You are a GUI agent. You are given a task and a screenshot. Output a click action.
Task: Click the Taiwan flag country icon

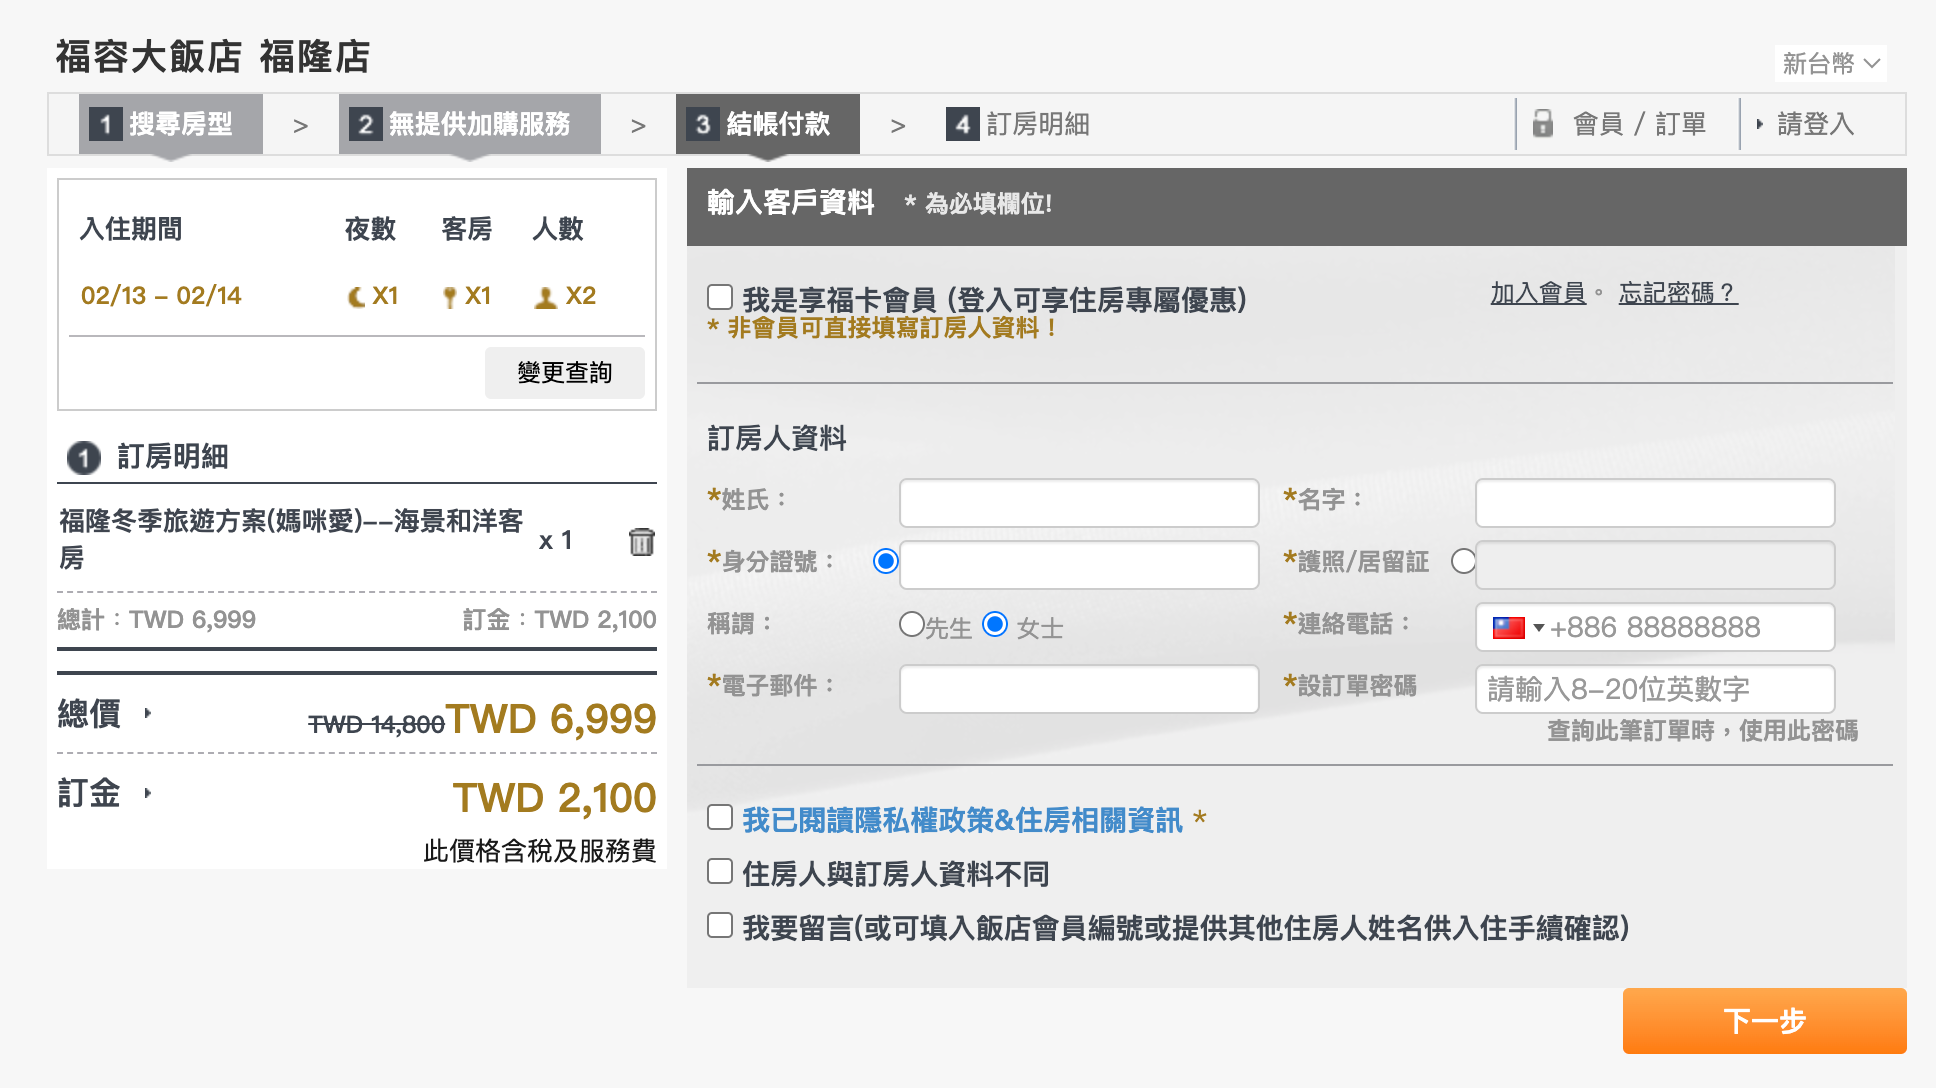tap(1508, 628)
